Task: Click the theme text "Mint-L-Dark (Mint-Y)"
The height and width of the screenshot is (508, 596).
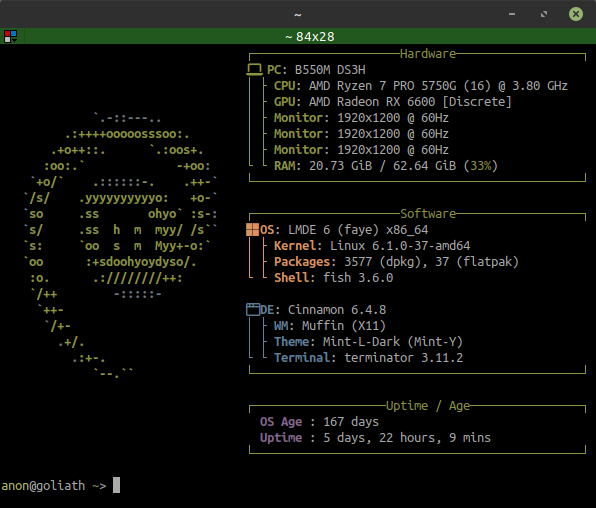Action: (x=393, y=341)
